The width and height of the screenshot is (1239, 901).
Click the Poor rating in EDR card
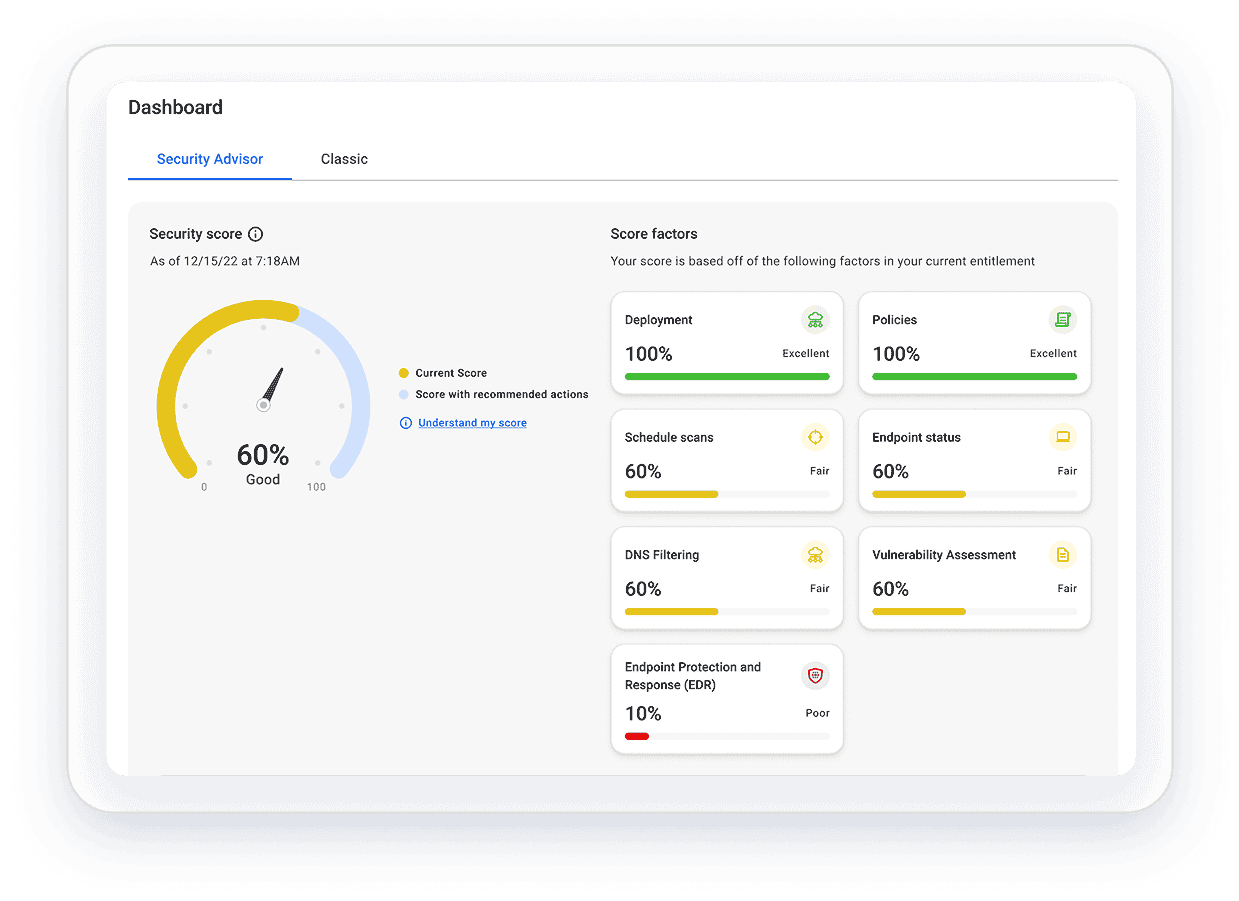coord(818,713)
